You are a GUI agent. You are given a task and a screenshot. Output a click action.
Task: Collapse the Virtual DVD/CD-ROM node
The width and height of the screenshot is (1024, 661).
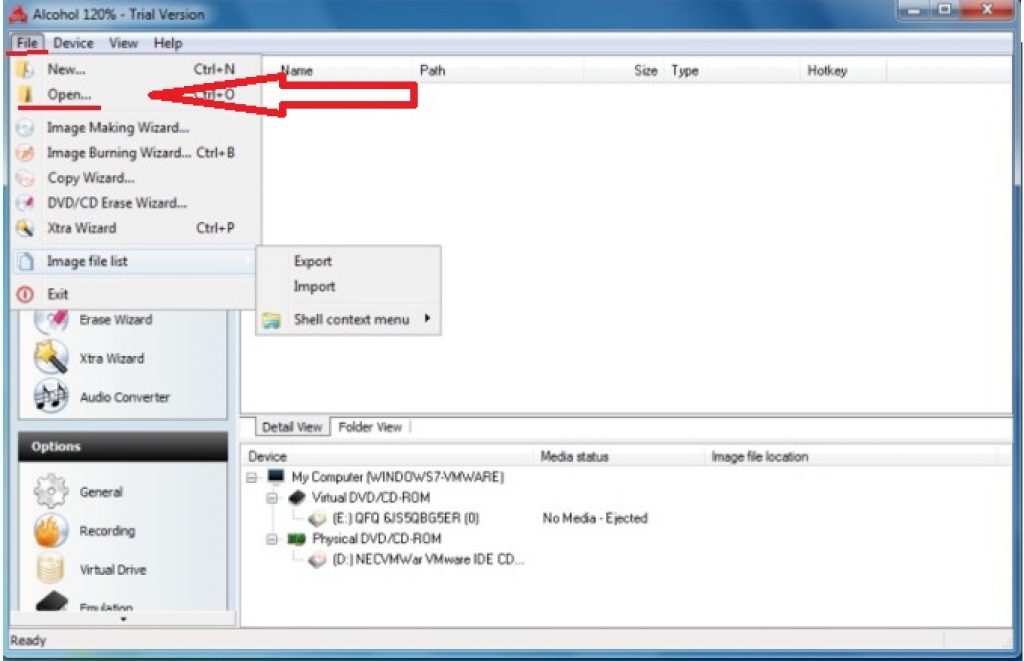[272, 497]
